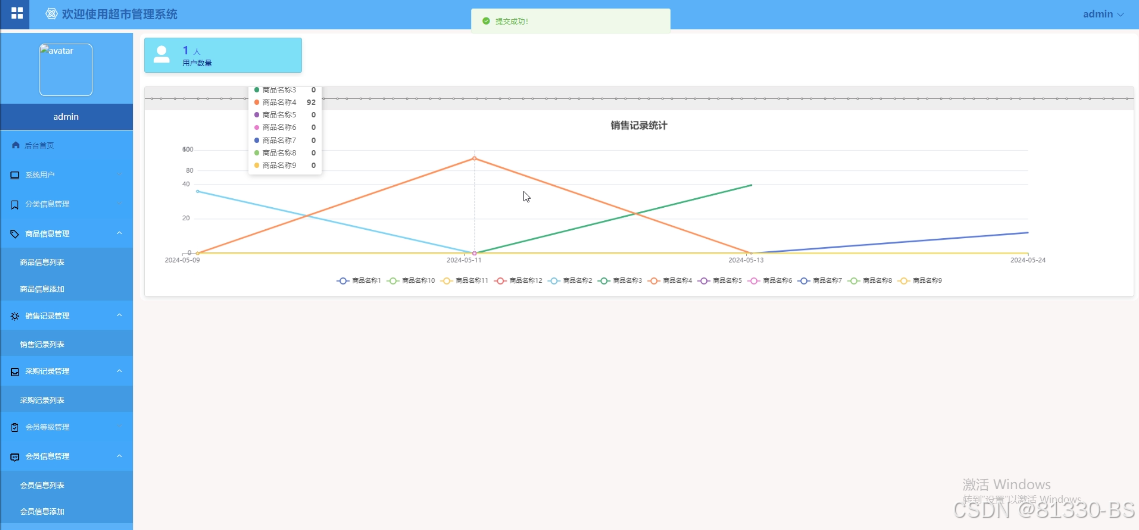Expand the 分类信息管理 menu with its chevron
Screen dimensions: 1139x530
(119, 205)
